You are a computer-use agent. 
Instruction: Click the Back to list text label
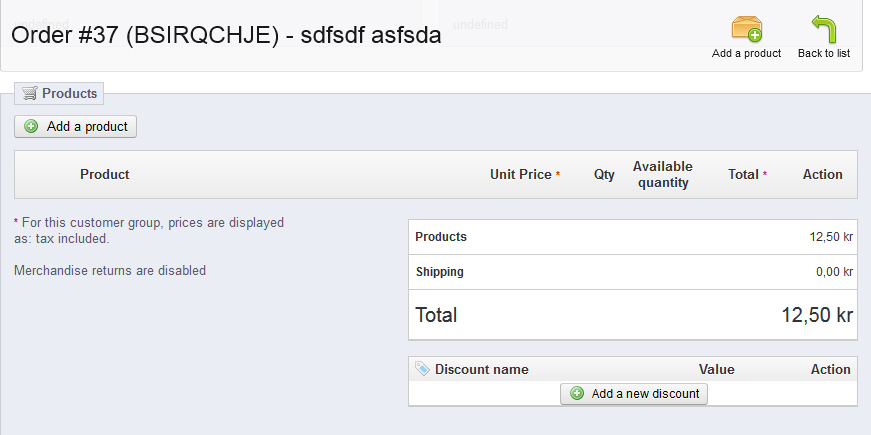pyautogui.click(x=824, y=53)
